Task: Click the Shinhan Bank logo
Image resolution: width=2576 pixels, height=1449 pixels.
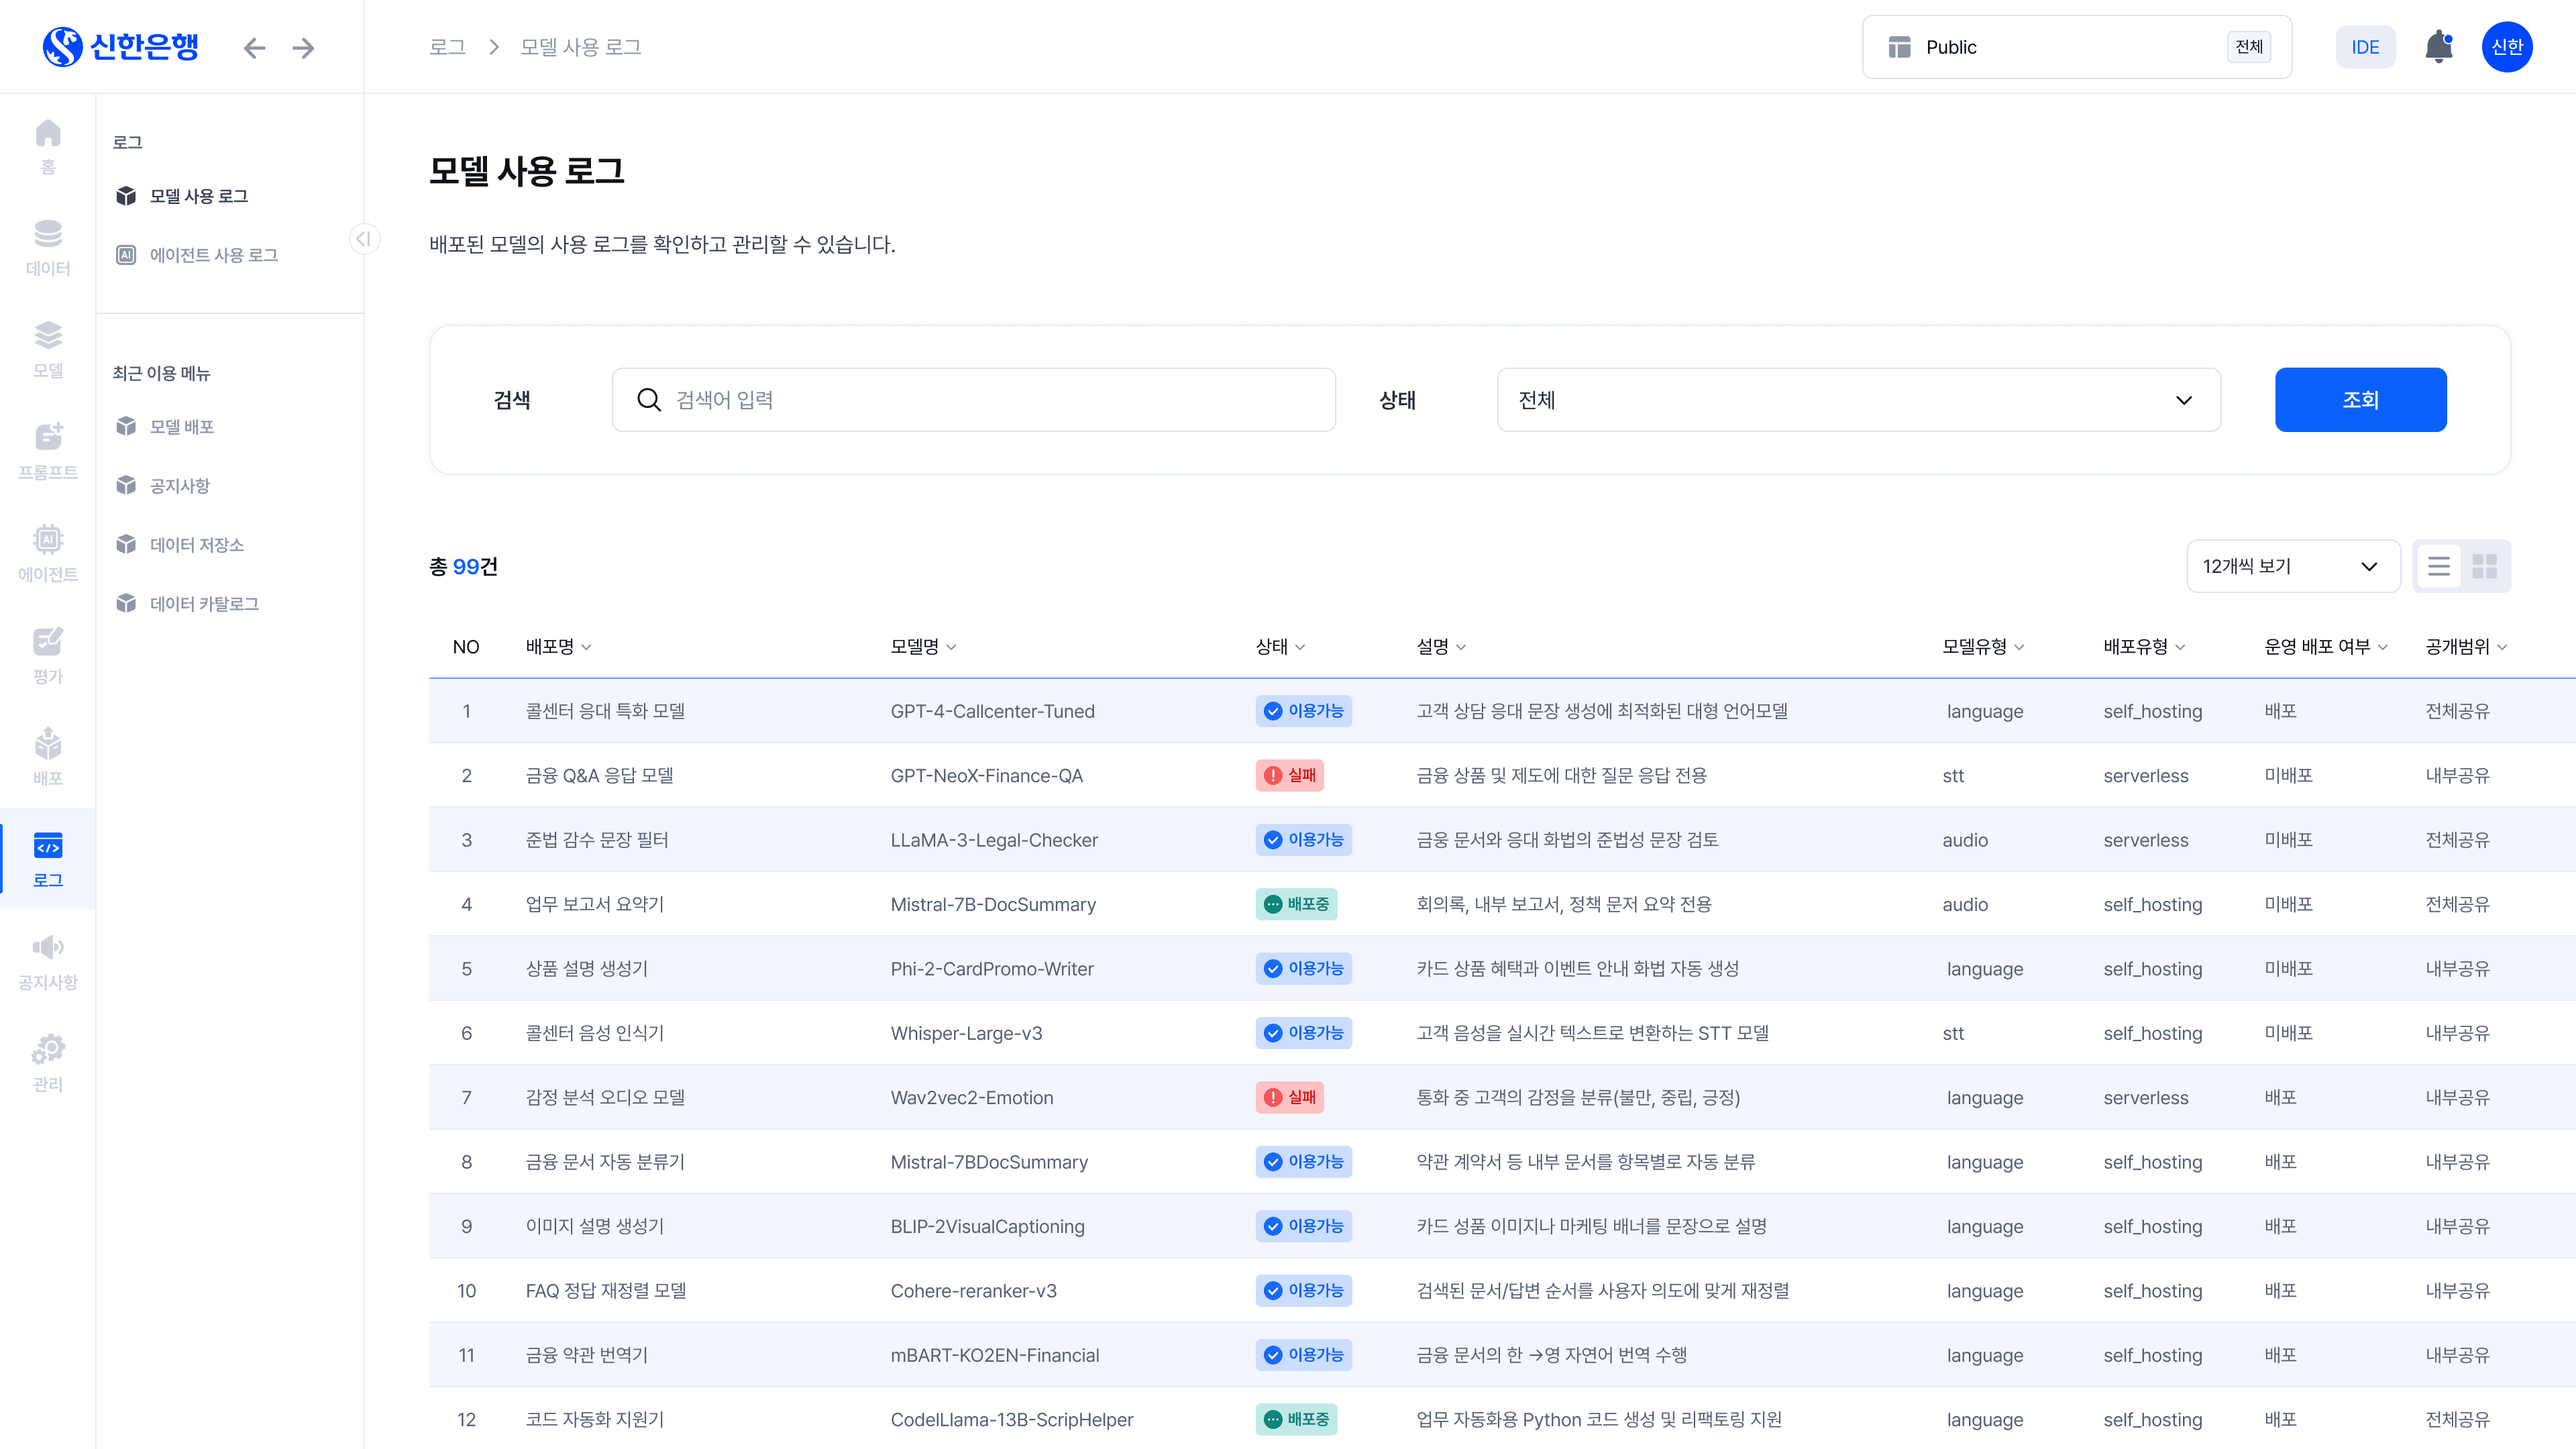Action: click(121, 47)
